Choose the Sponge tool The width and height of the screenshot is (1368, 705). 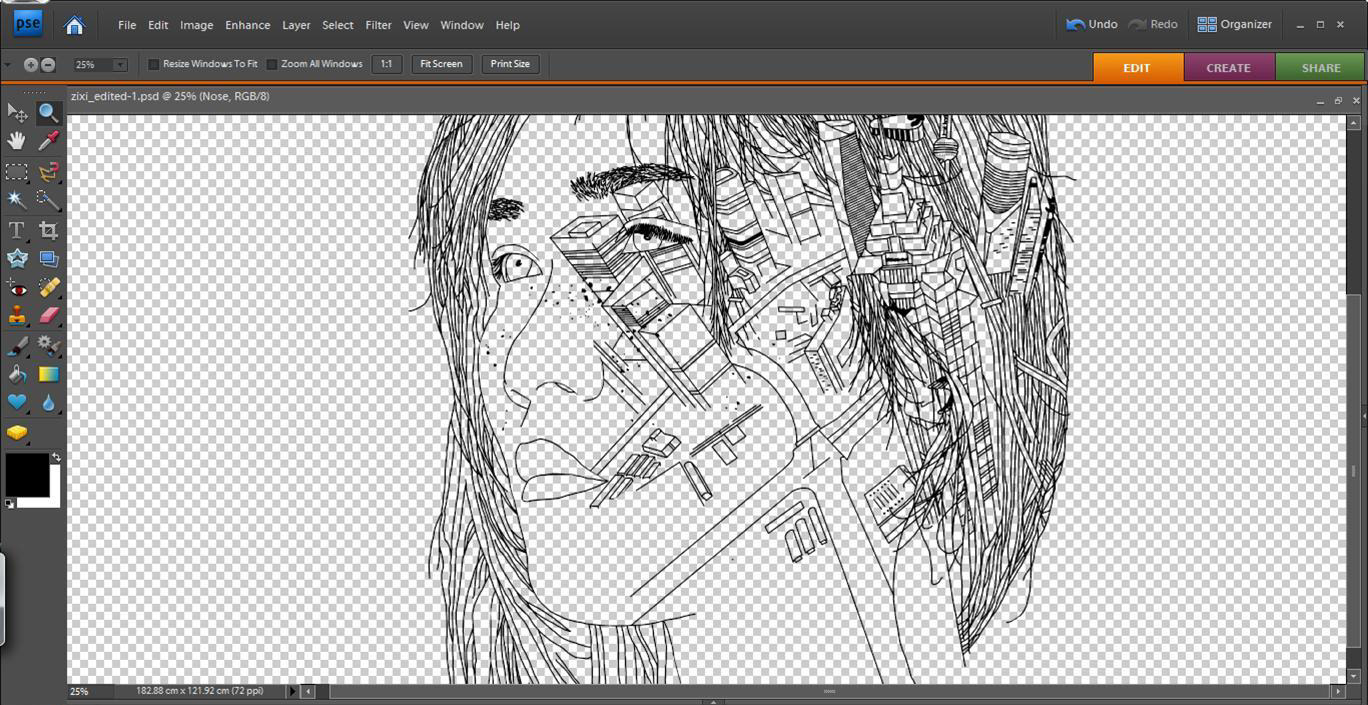point(17,433)
